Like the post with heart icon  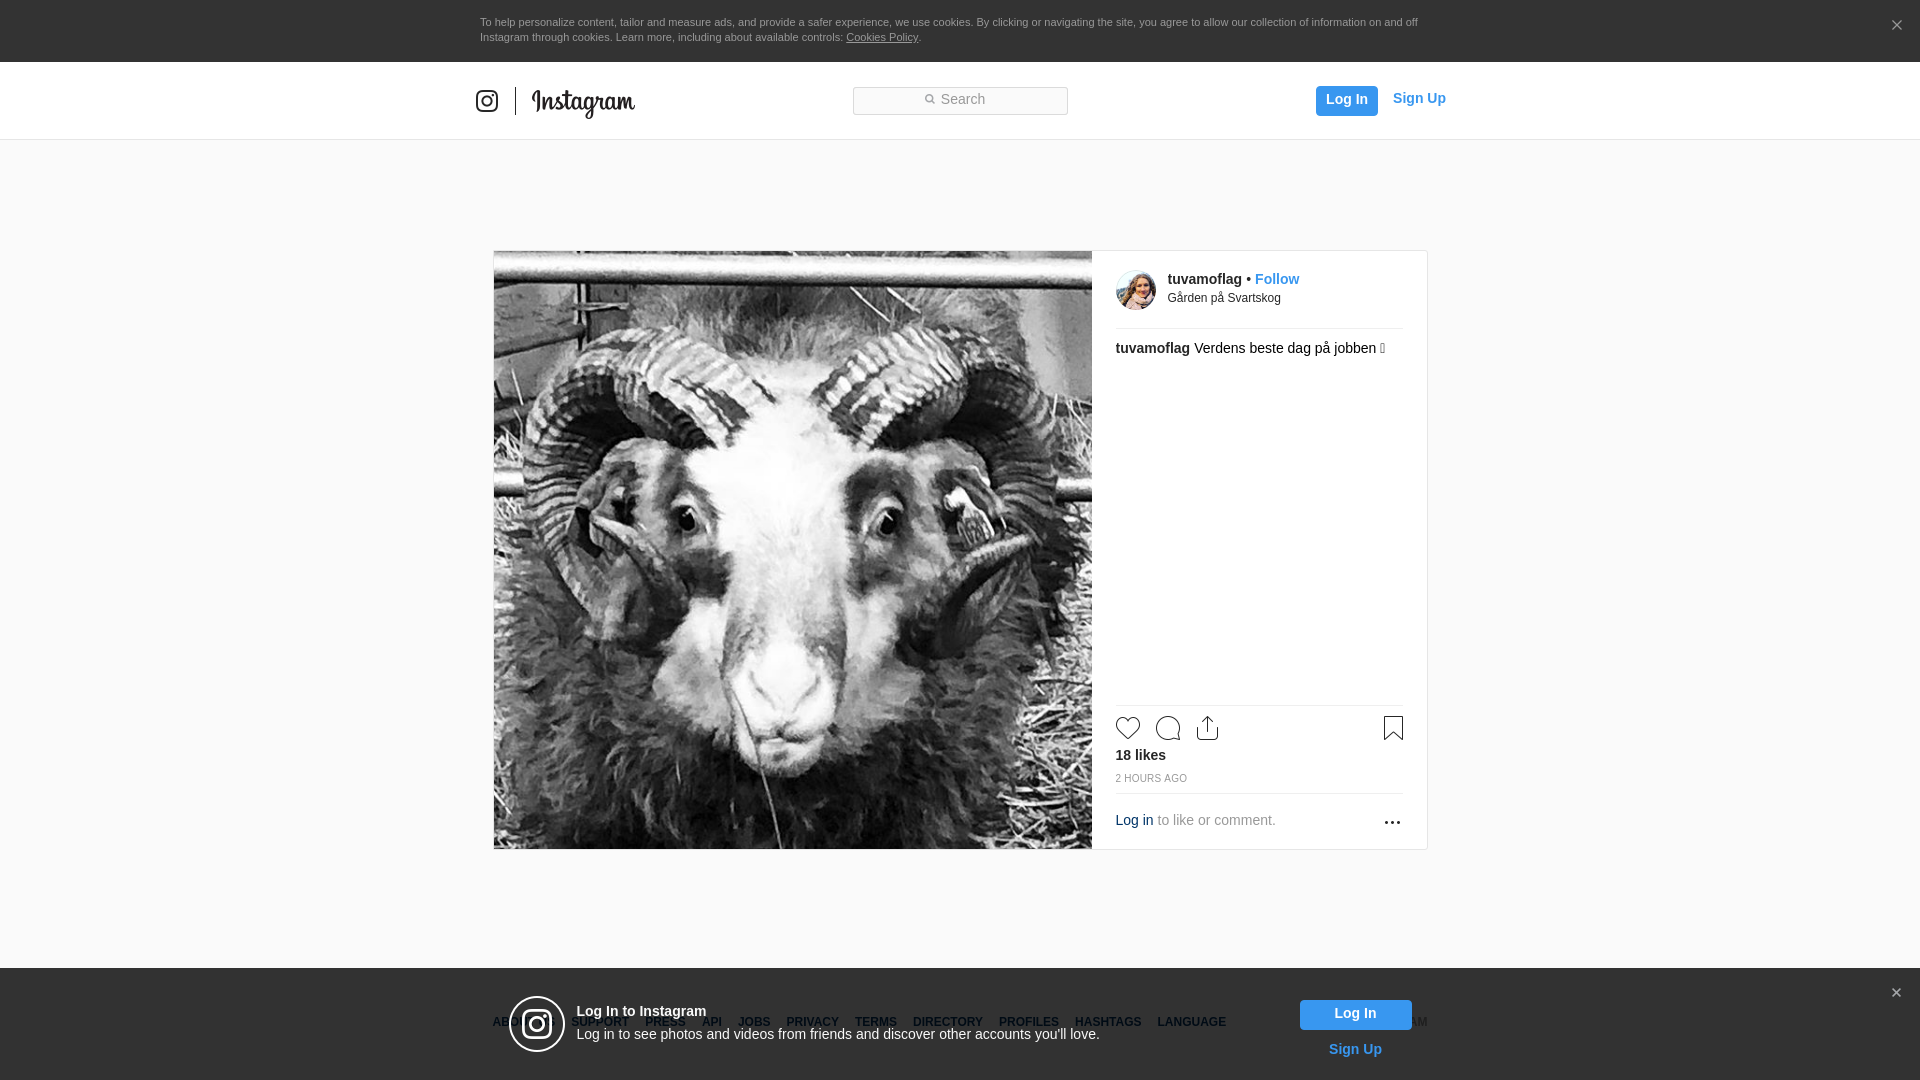1127,728
